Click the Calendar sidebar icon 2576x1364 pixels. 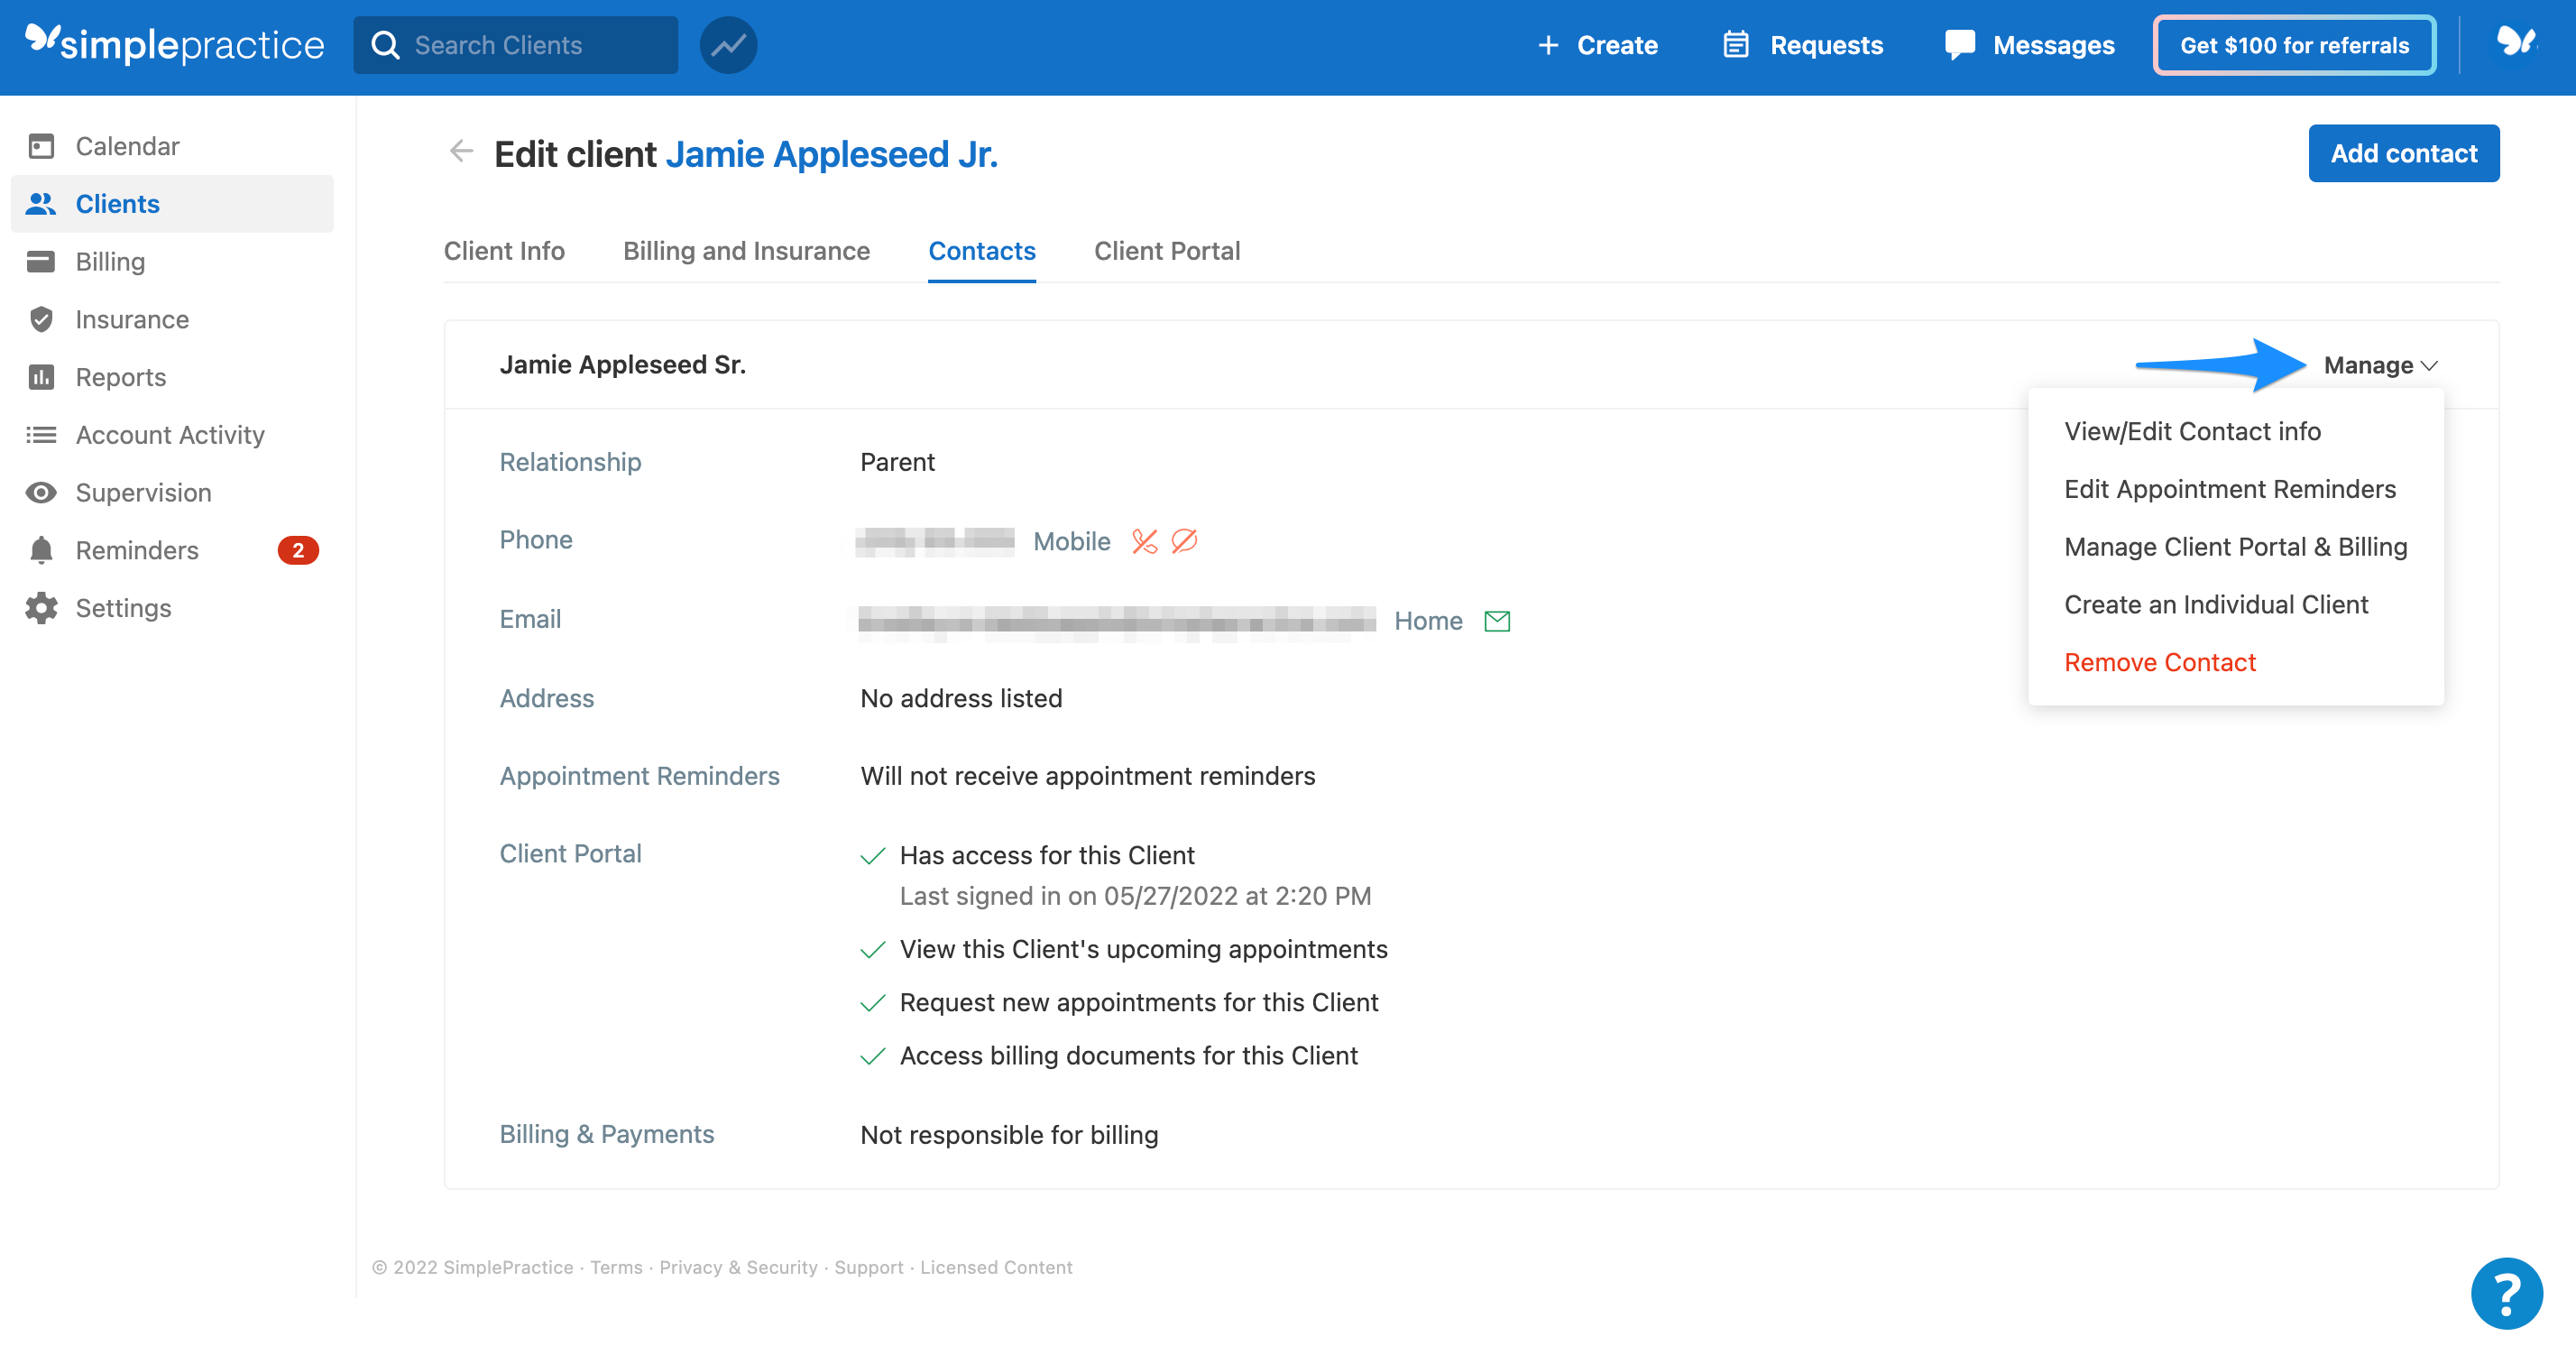[x=41, y=146]
